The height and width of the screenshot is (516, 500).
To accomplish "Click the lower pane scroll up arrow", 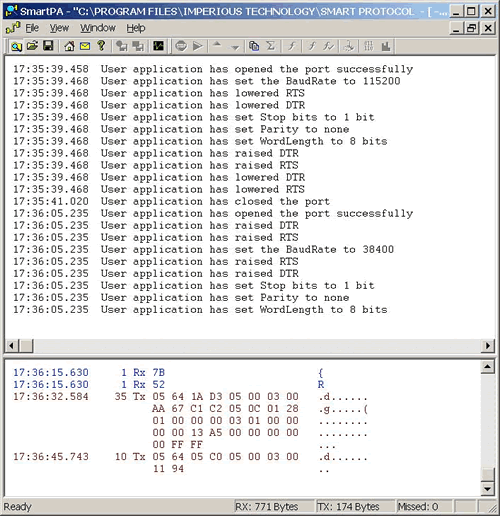I will click(488, 367).
